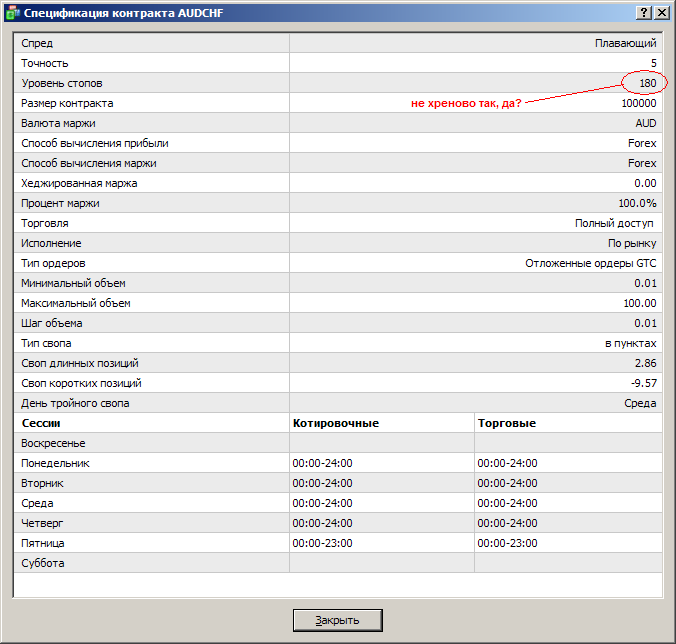Viewport: 676px width, 644px height.
Task: Select the Воскресенье session row
Action: pos(338,443)
